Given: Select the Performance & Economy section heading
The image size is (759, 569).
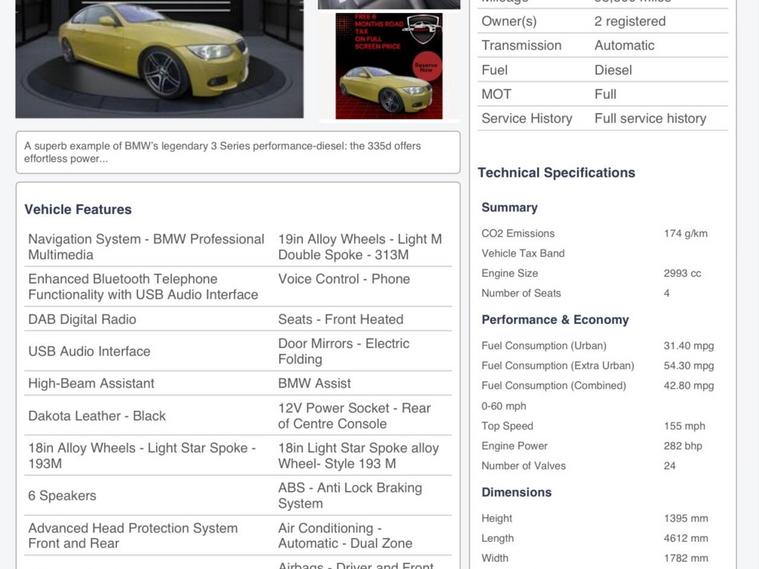Looking at the screenshot, I should 555,320.
